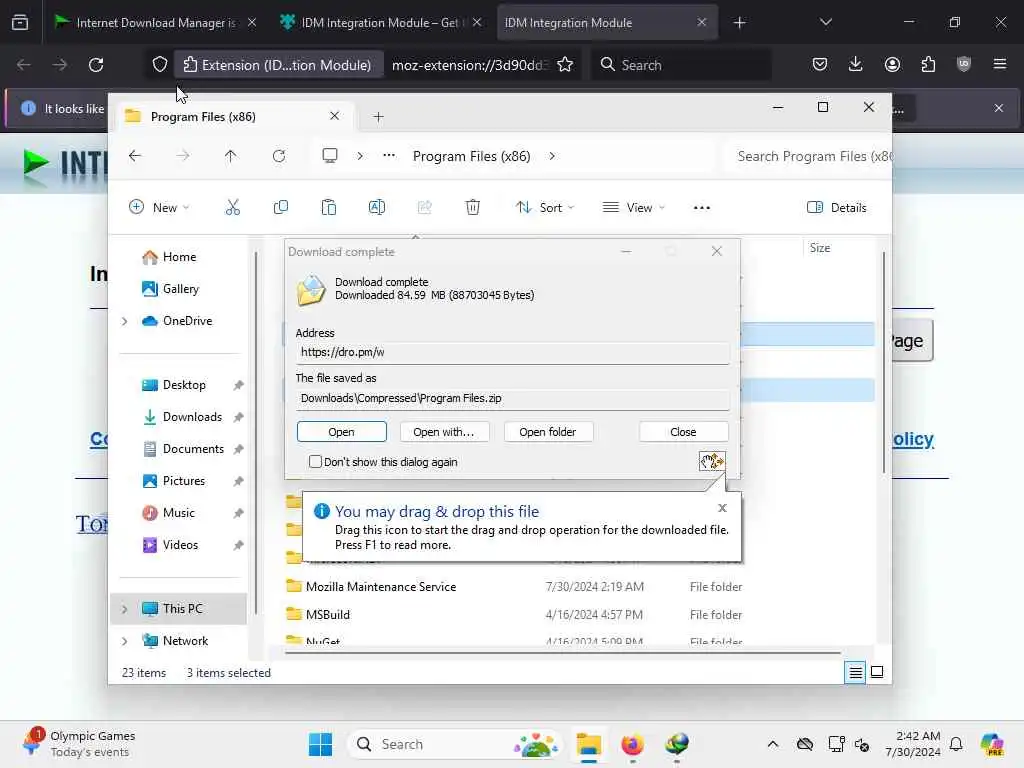1024x768 pixels.
Task: Add a new File Explorer tab
Action: (378, 117)
